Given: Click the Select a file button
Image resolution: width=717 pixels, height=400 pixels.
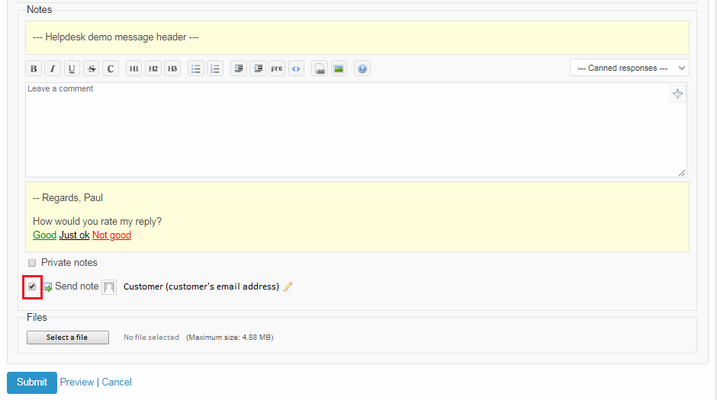Looking at the screenshot, I should 67,338.
